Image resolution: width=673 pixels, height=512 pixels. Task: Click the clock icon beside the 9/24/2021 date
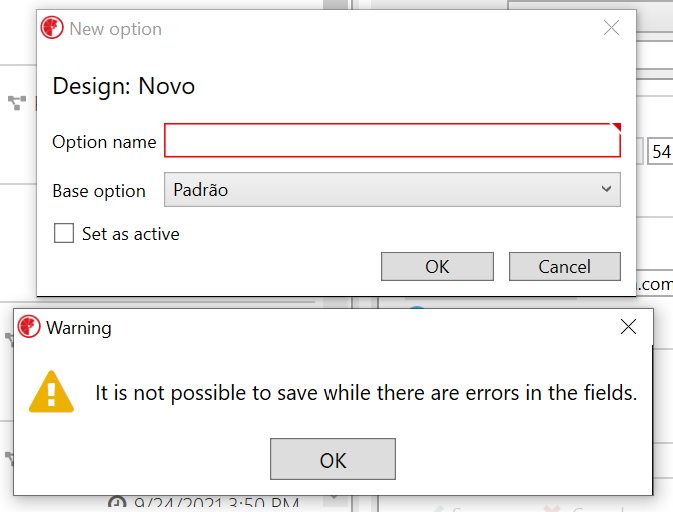click(117, 503)
